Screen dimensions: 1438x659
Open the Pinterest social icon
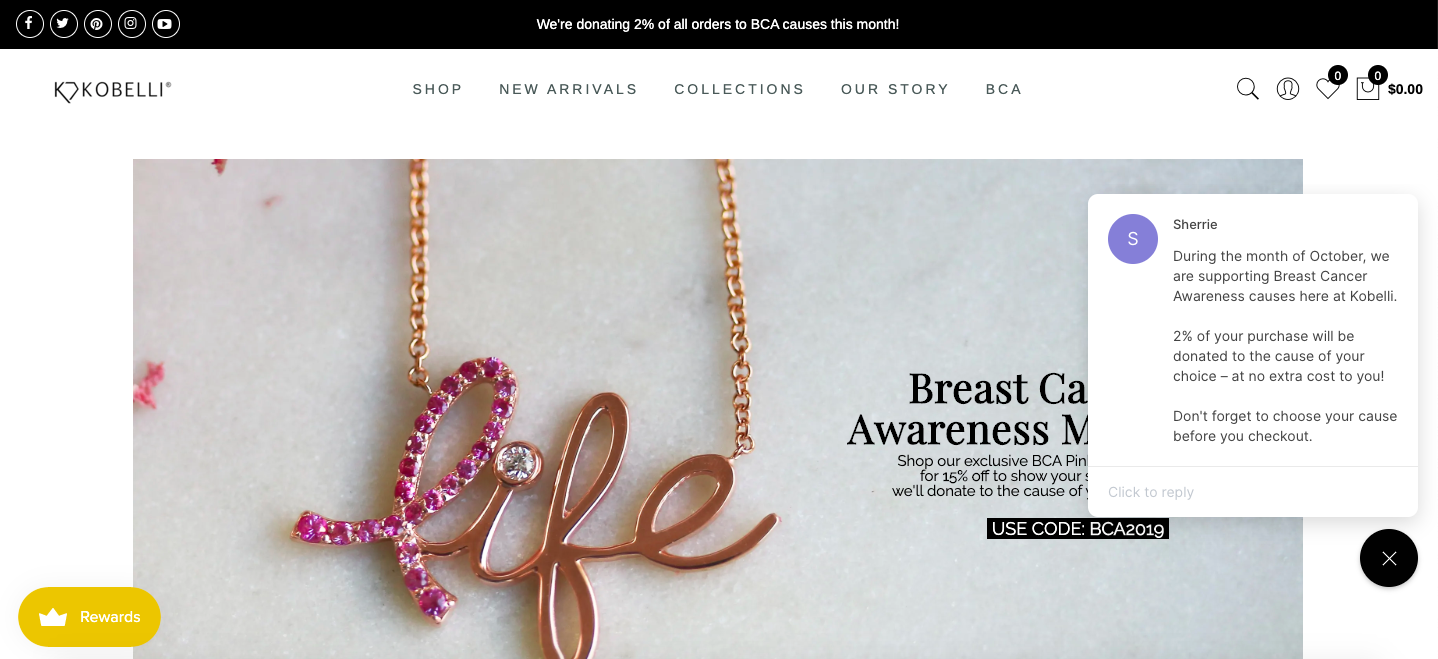pyautogui.click(x=98, y=24)
